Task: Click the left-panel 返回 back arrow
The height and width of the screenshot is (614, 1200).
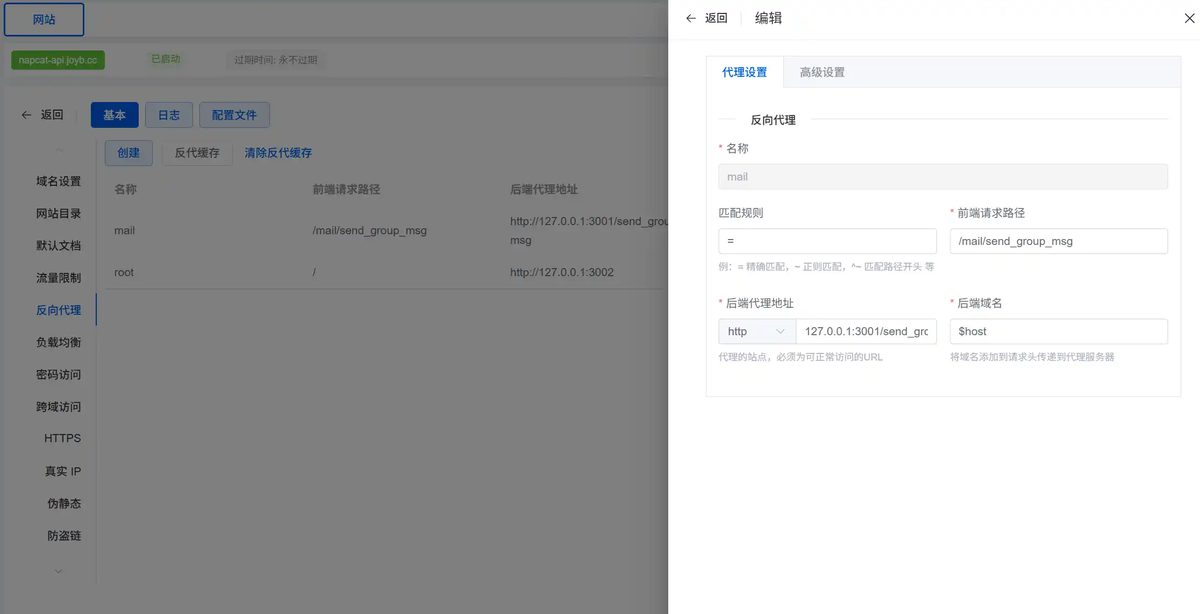Action: coord(26,115)
